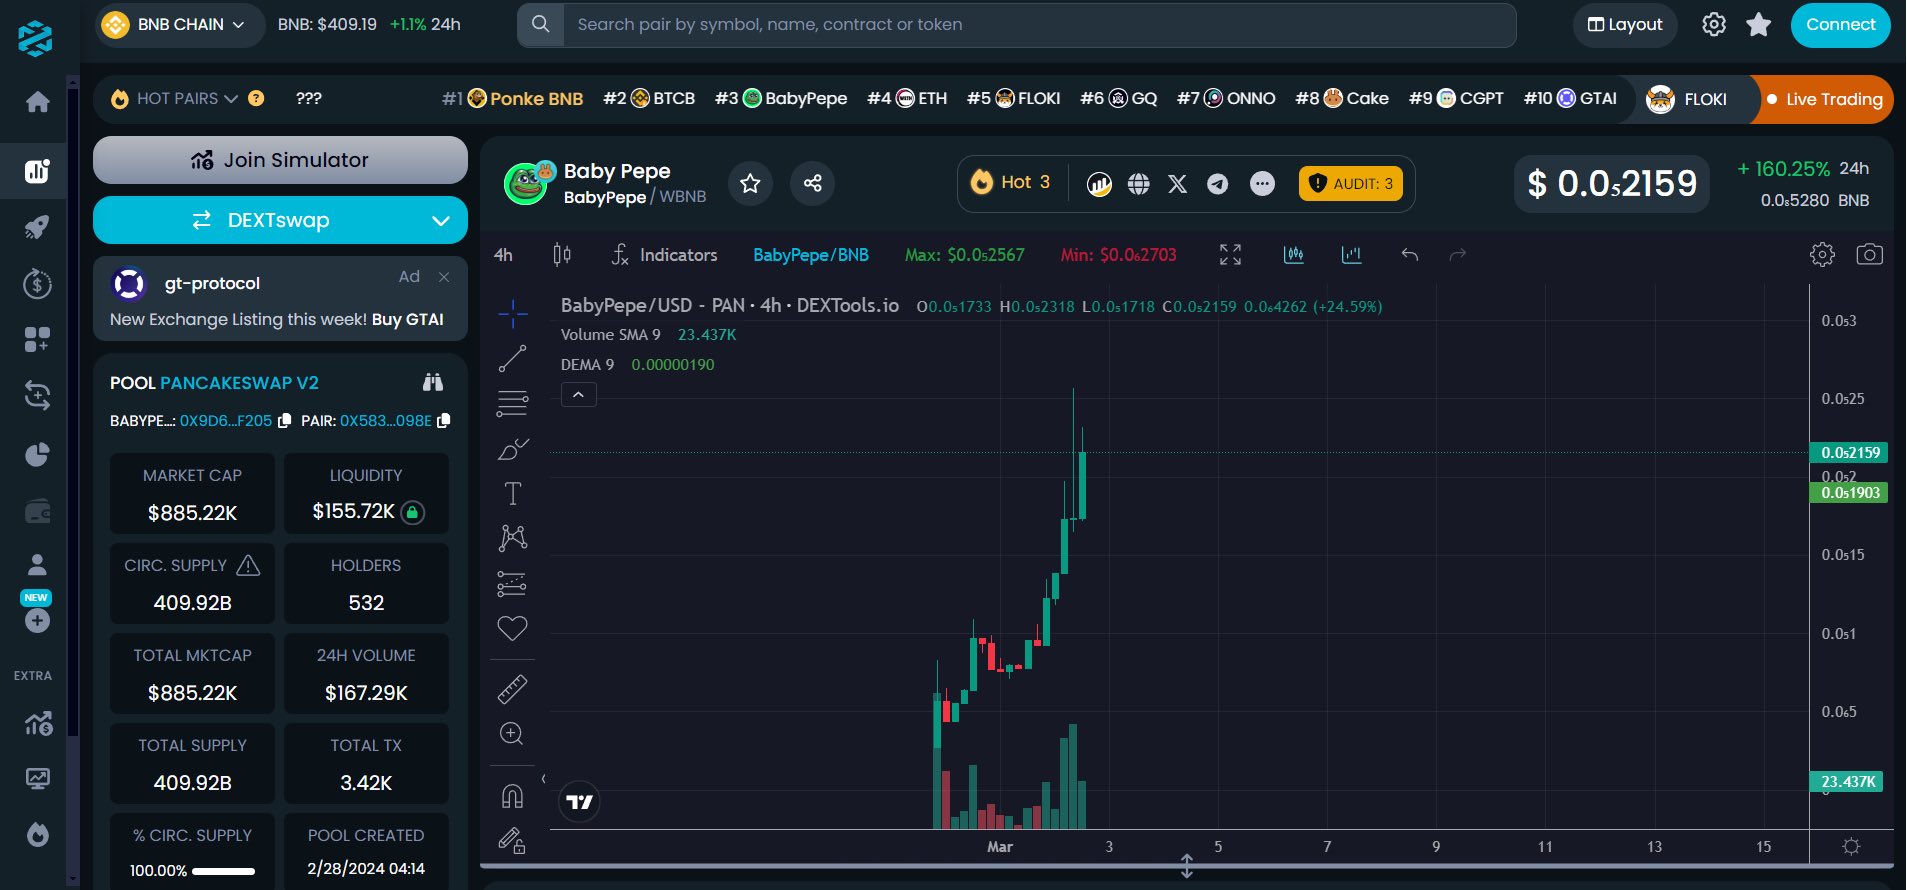Viewport: 1907px width, 890px height.
Task: Toggle fullscreen chart mode
Action: [x=1230, y=255]
